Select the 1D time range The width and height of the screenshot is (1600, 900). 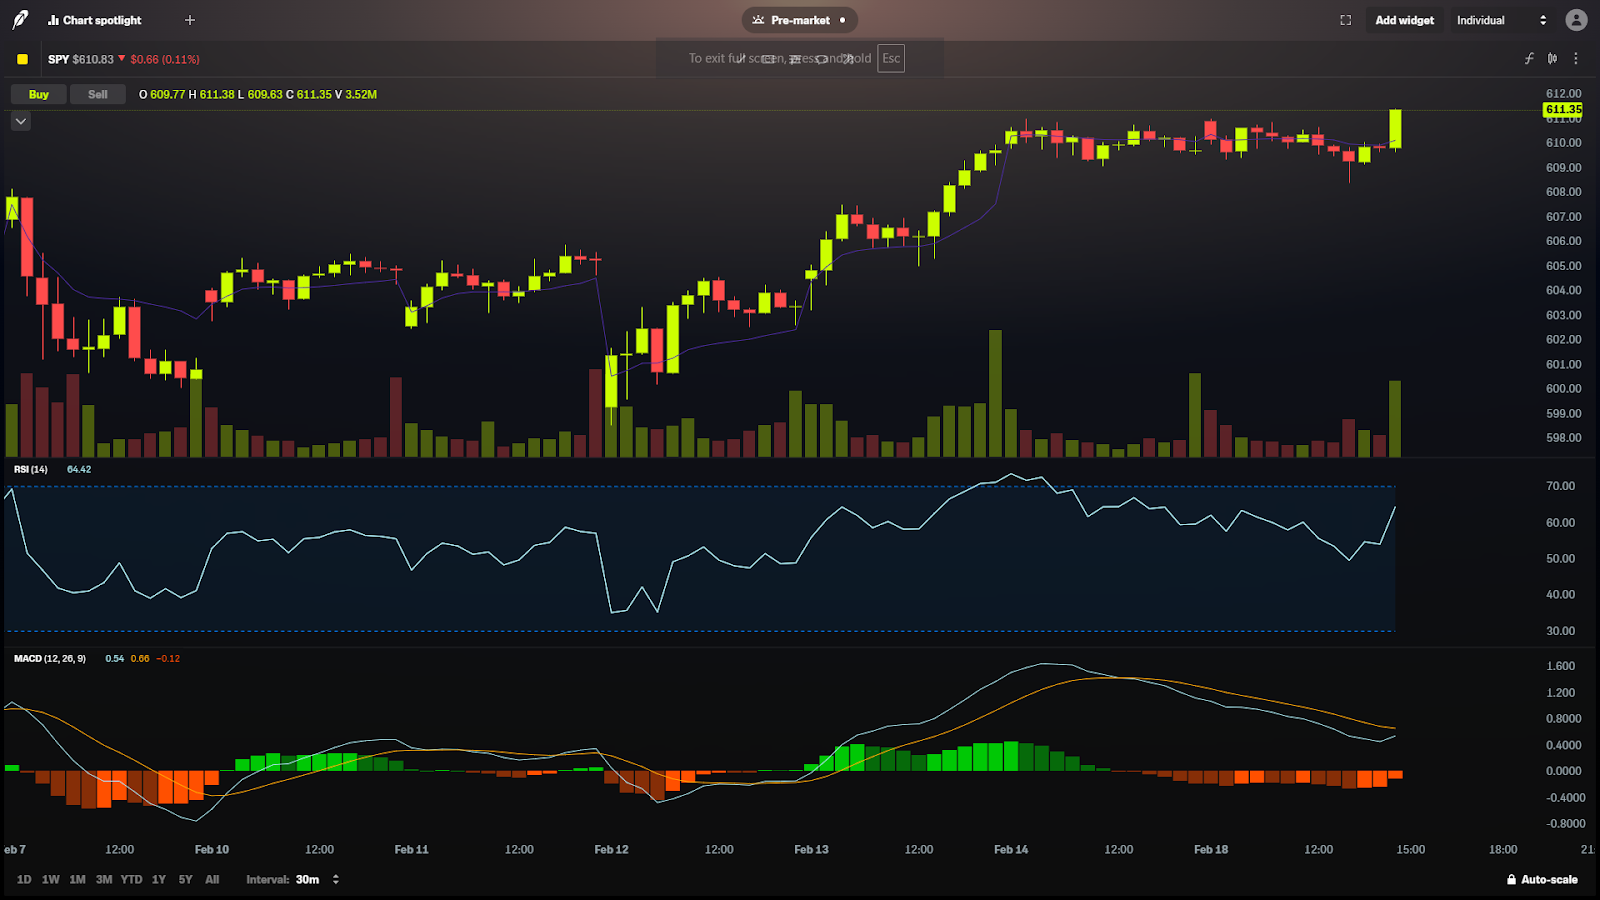24,880
